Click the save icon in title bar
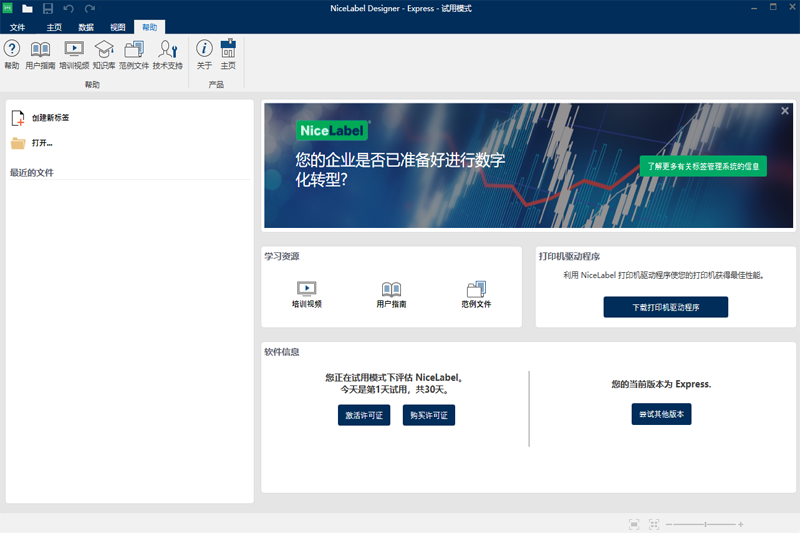Viewport: 800px width, 533px height. [47, 9]
